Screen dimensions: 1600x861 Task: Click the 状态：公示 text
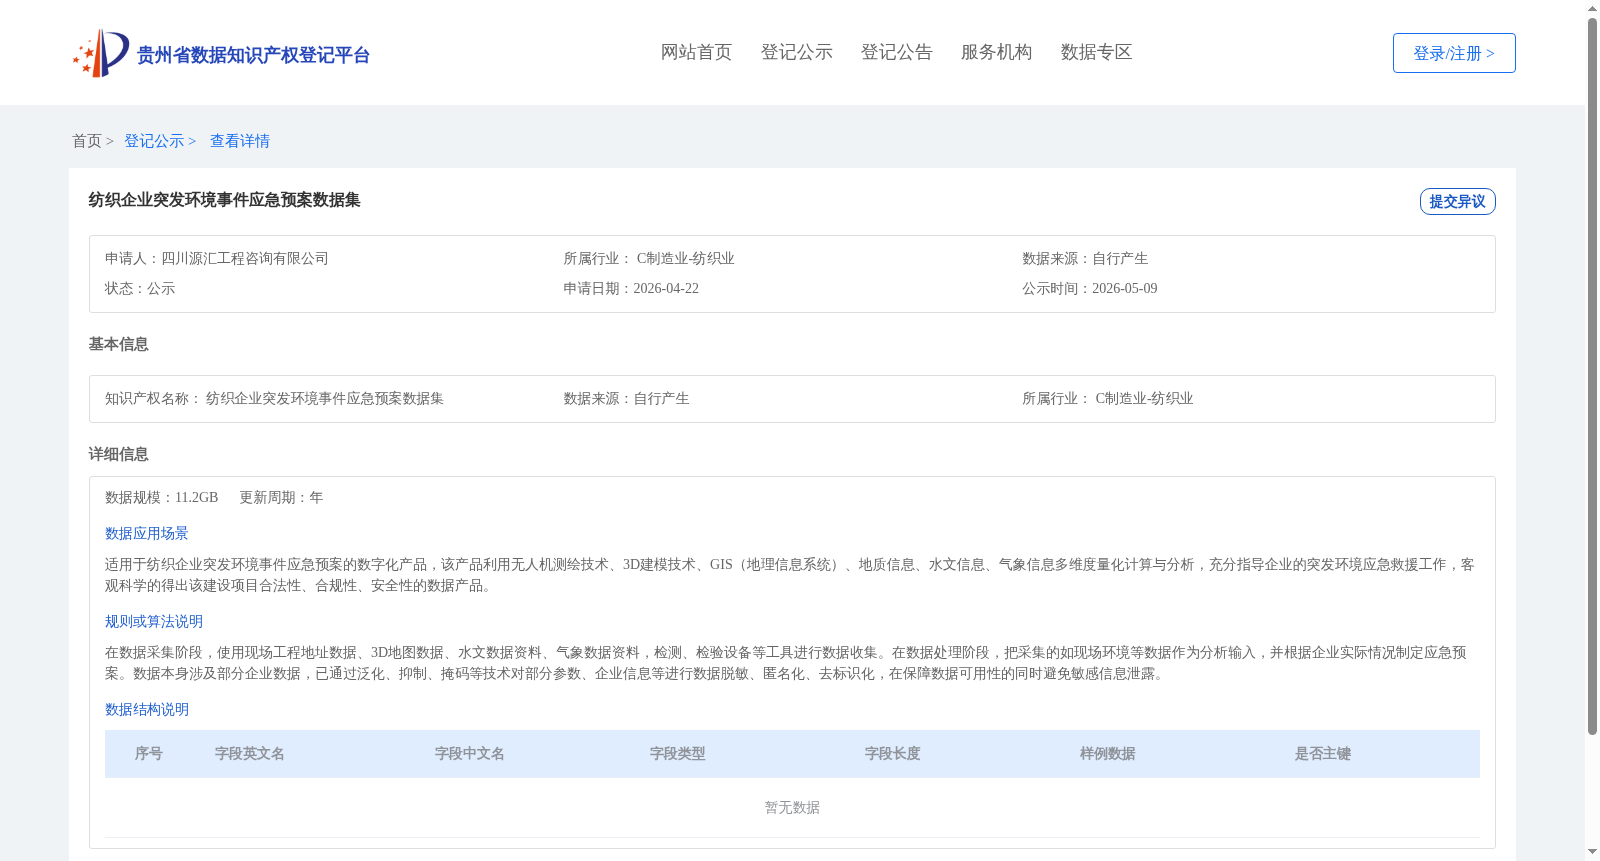[x=140, y=288]
